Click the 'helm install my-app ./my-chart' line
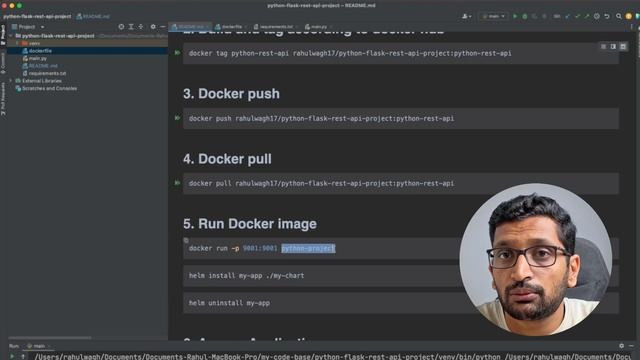 click(246, 276)
